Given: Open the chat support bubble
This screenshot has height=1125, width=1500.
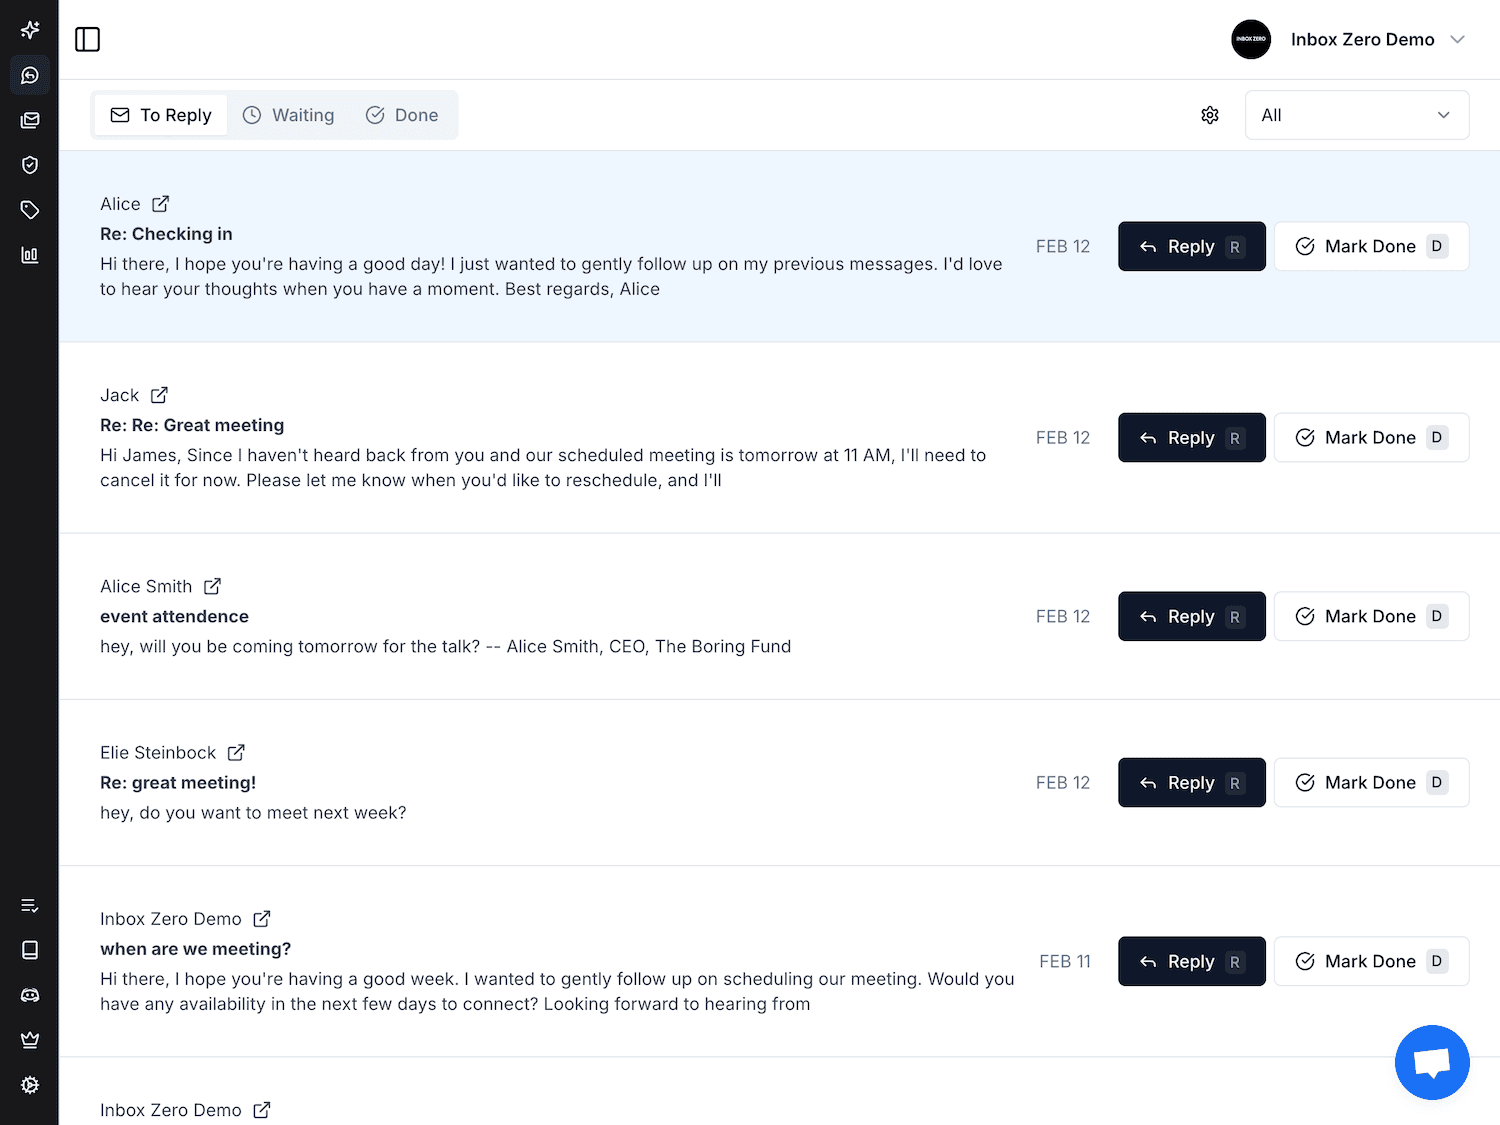Looking at the screenshot, I should 1432,1062.
